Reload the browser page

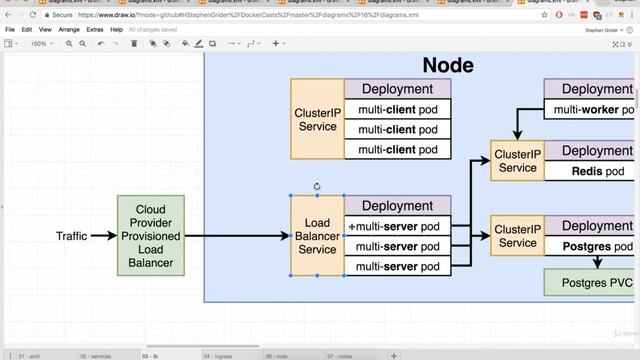coord(33,15)
